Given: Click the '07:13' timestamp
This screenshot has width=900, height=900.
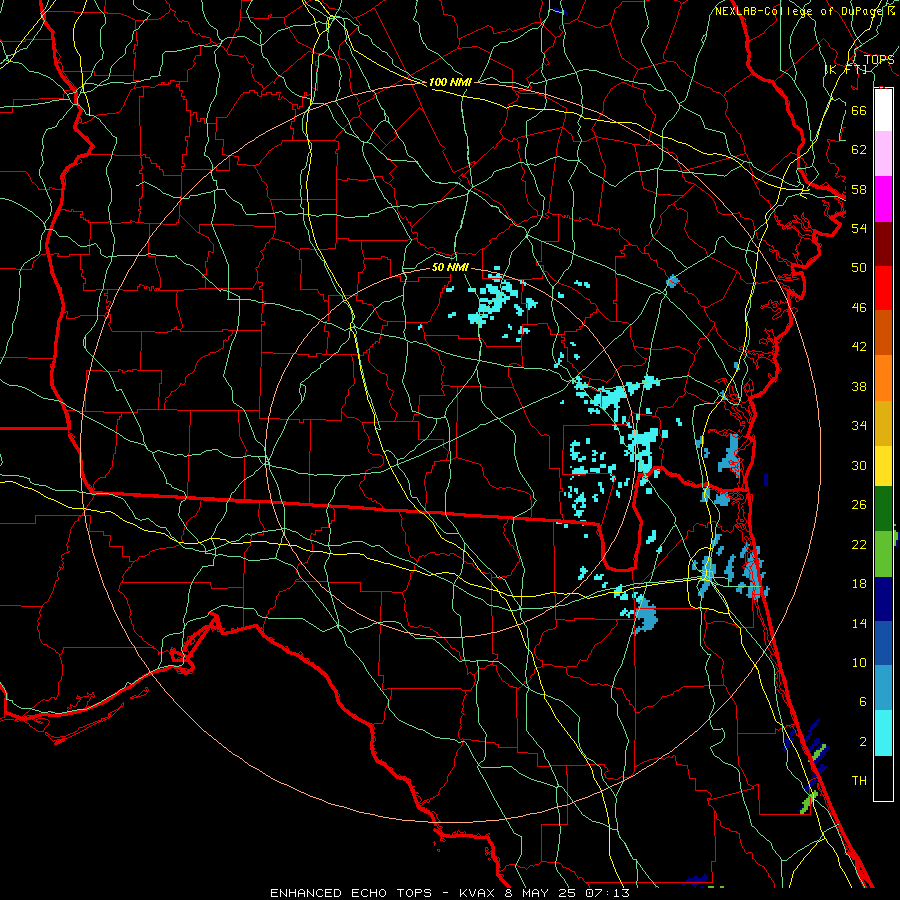Looking at the screenshot, I should 608,893.
